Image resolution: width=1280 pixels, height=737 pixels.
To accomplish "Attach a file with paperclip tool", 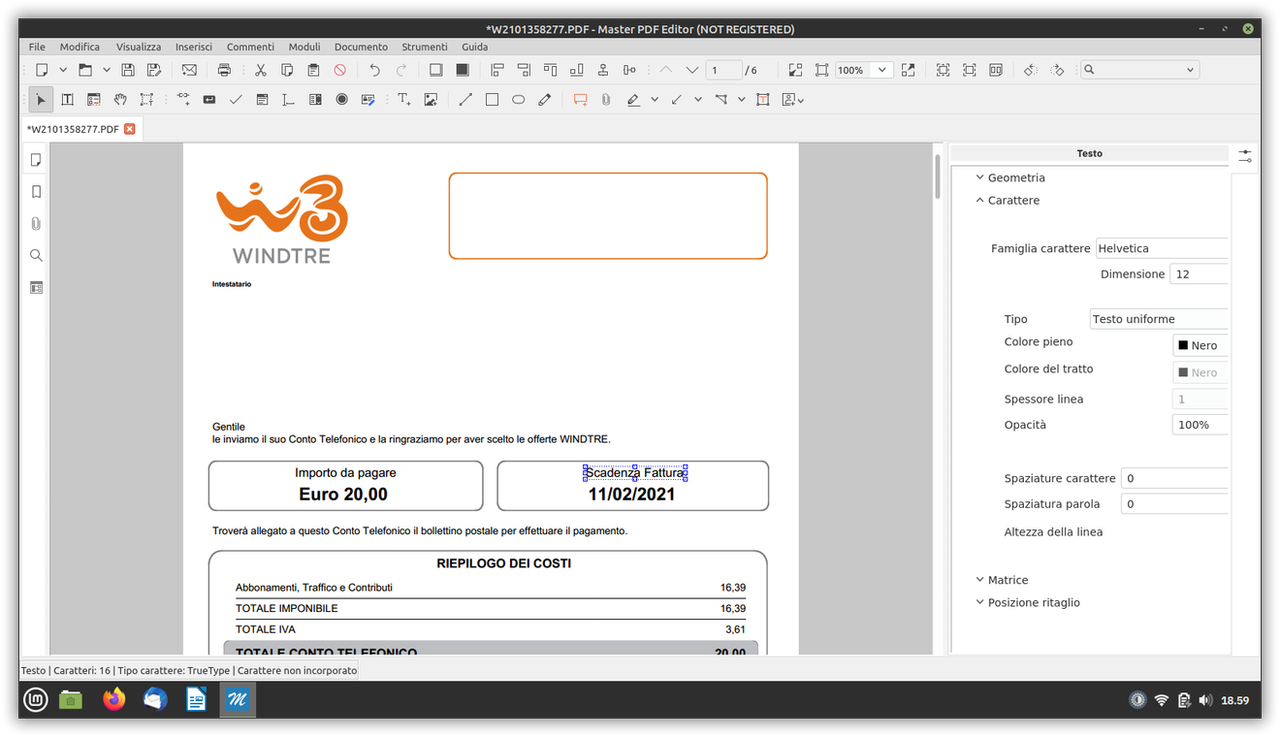I will click(606, 99).
